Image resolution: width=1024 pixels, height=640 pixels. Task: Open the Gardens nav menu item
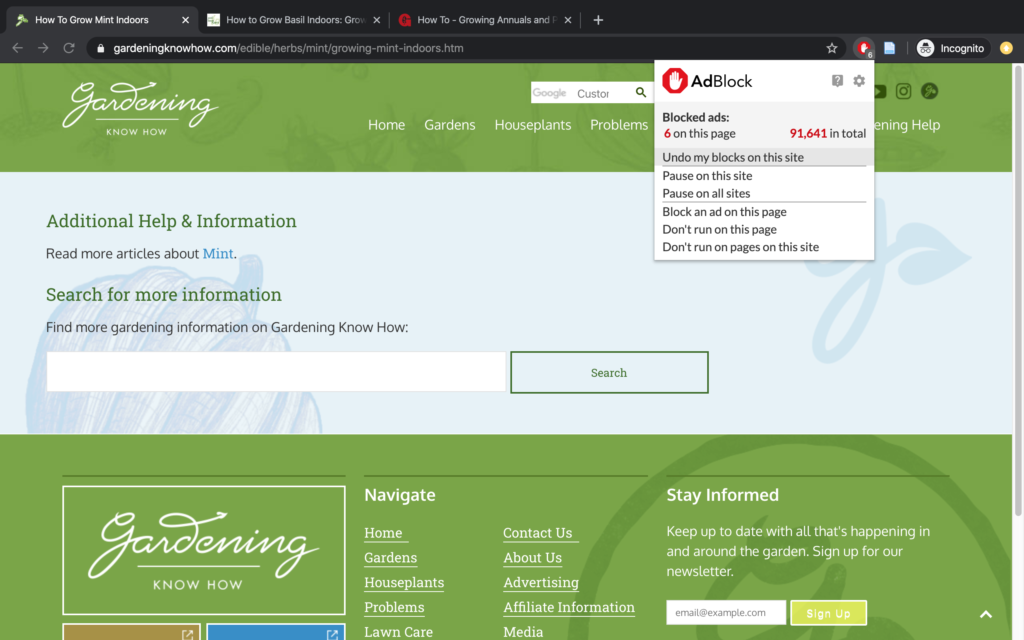449,125
